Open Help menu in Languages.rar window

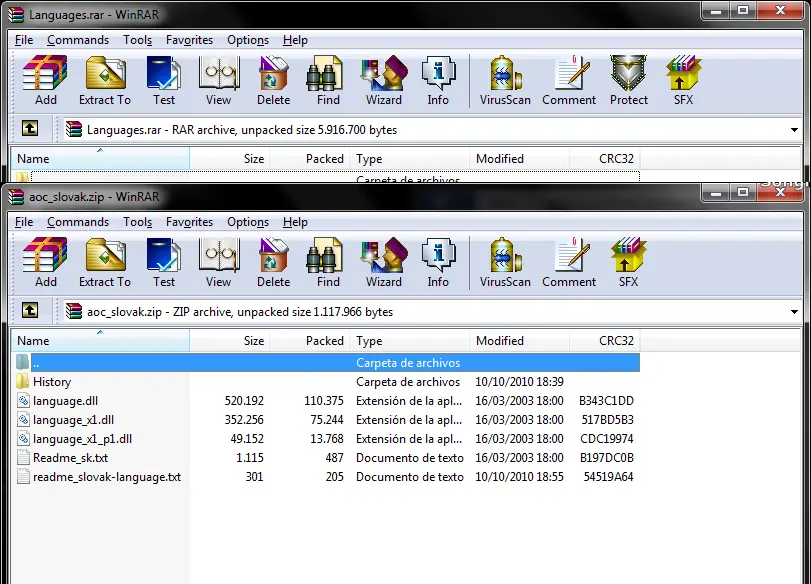(295, 40)
